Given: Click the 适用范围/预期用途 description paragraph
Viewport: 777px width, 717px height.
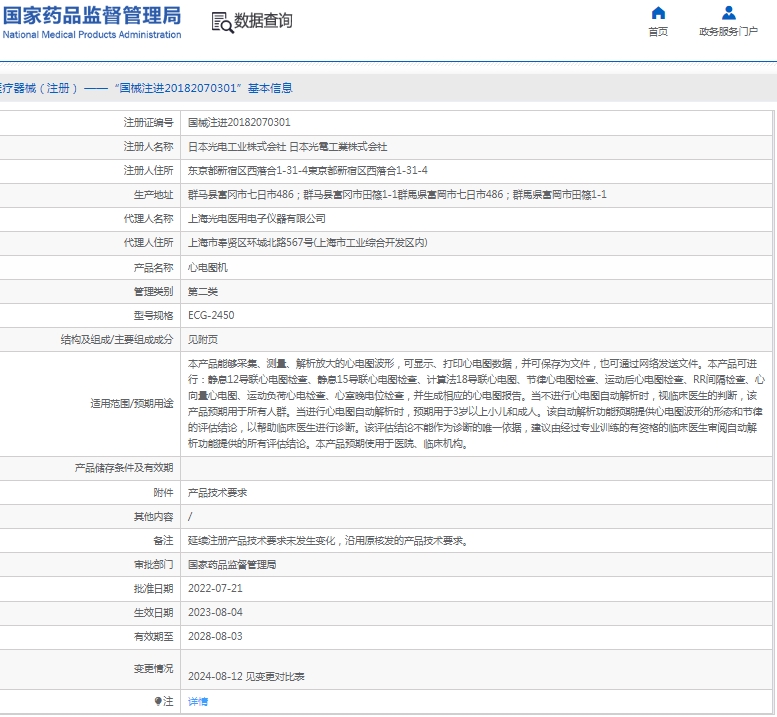Looking at the screenshot, I should click(476, 403).
